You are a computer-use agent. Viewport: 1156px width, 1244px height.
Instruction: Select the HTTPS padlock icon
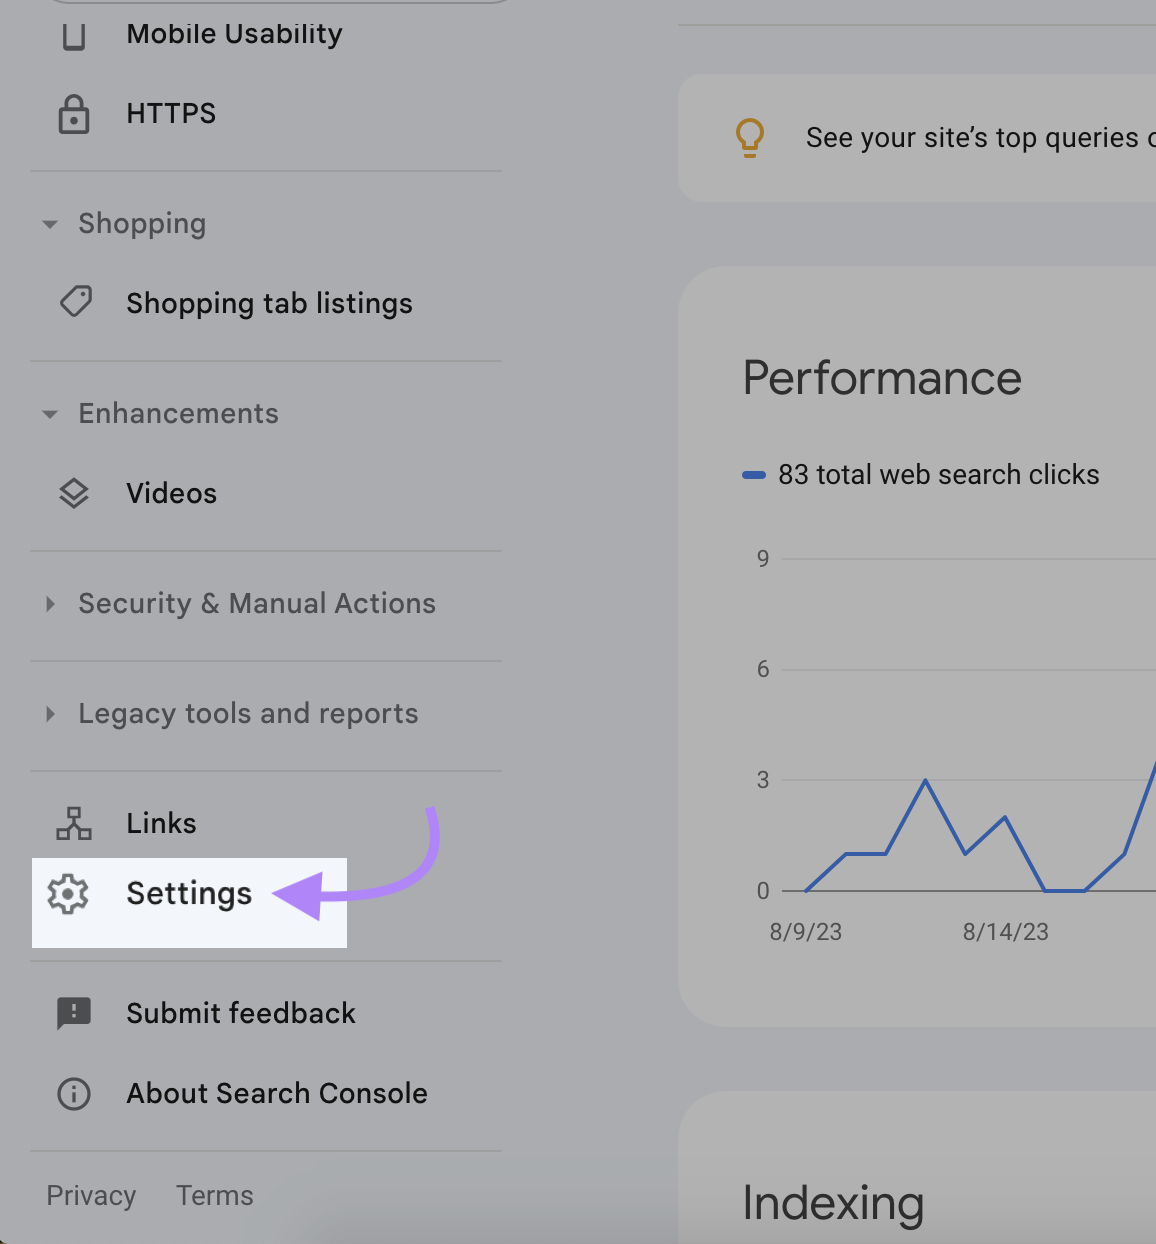click(74, 114)
